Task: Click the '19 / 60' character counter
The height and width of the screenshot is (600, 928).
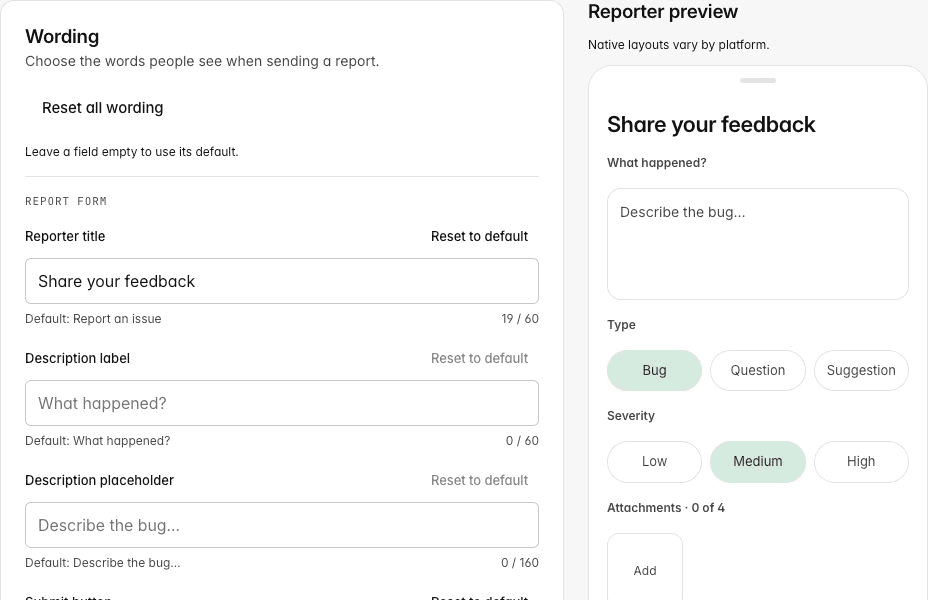Action: 520,318
